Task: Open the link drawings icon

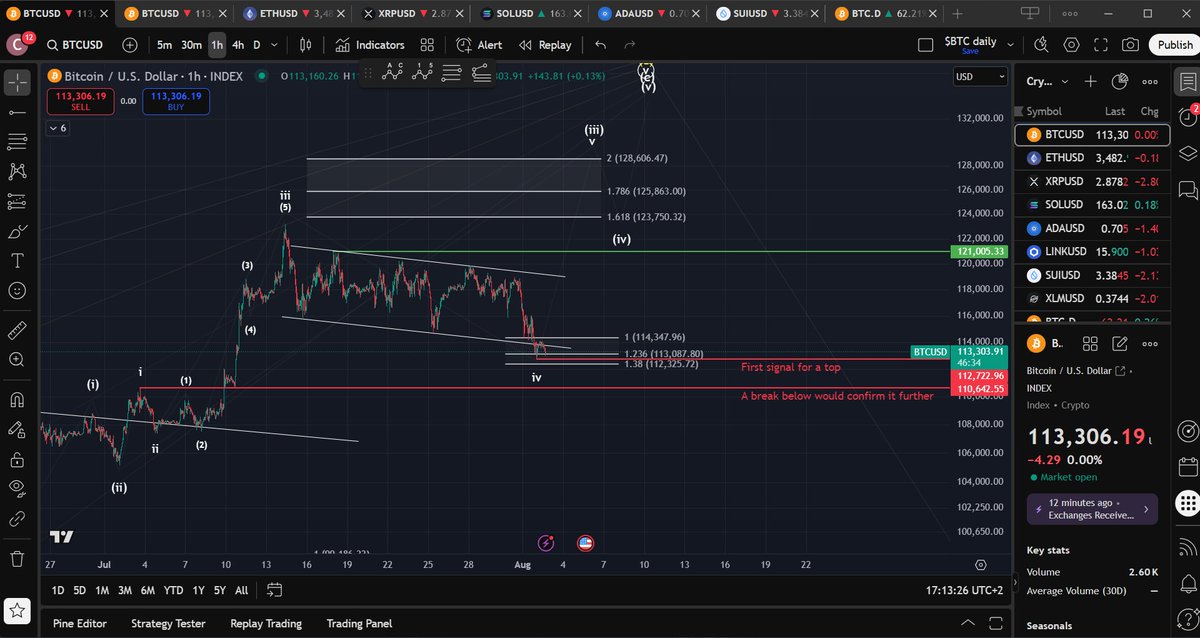Action: point(17,519)
